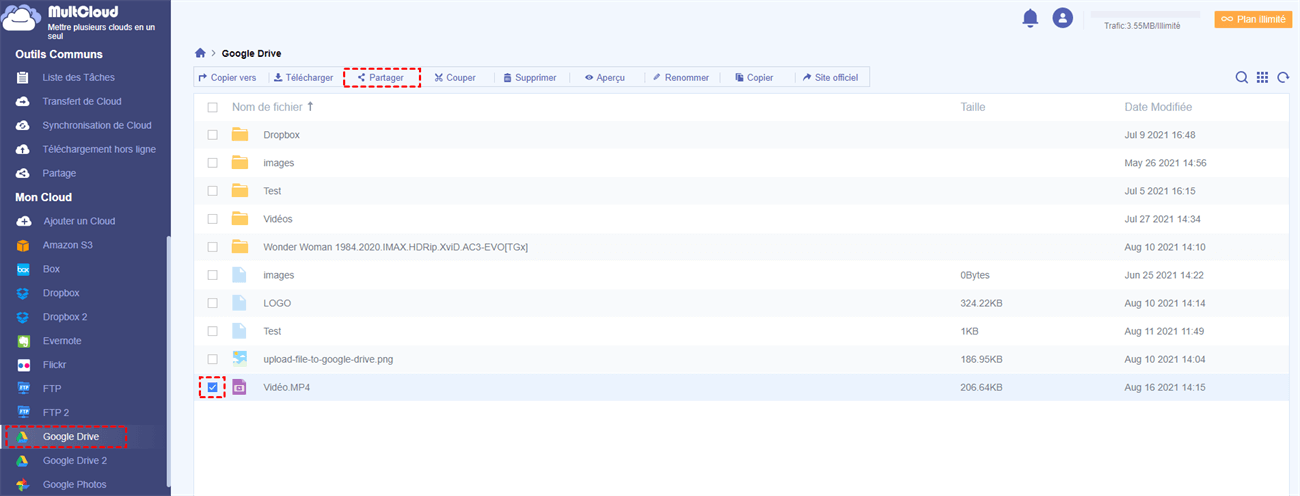Open the Dropbox folder
Image resolution: width=1300 pixels, height=496 pixels.
tap(281, 135)
